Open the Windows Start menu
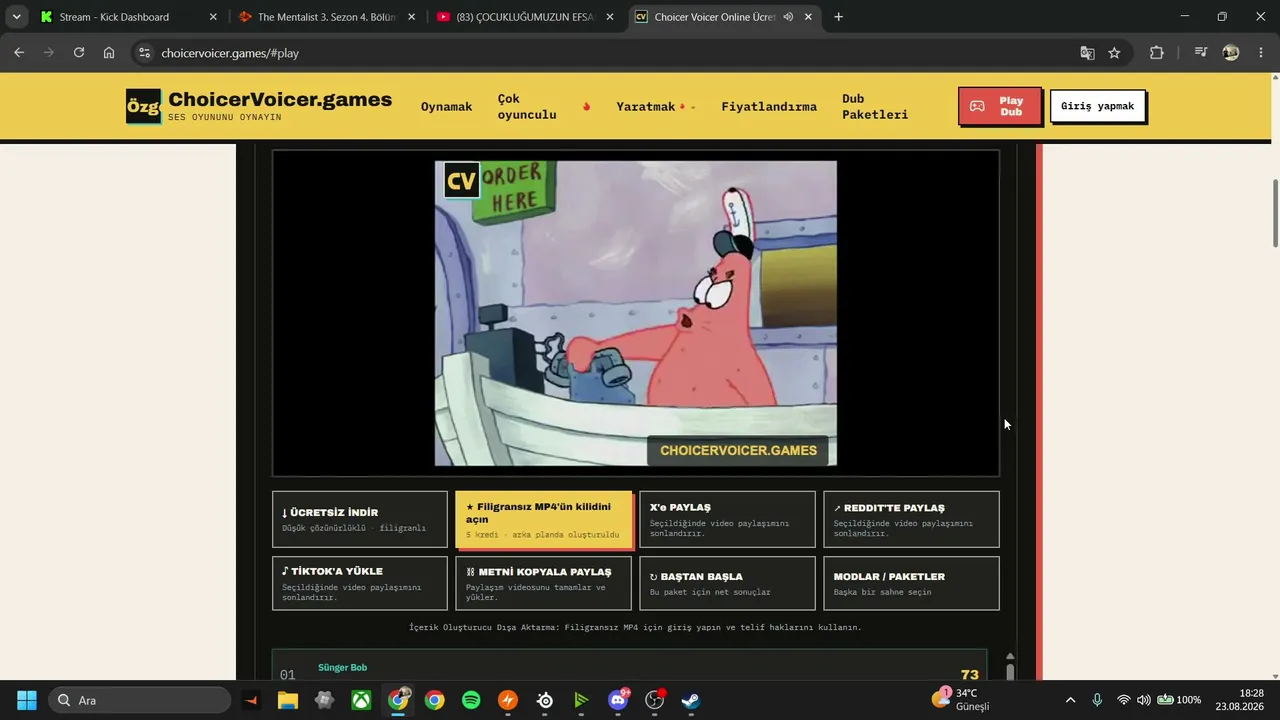Viewport: 1280px width, 720px height. click(x=27, y=700)
